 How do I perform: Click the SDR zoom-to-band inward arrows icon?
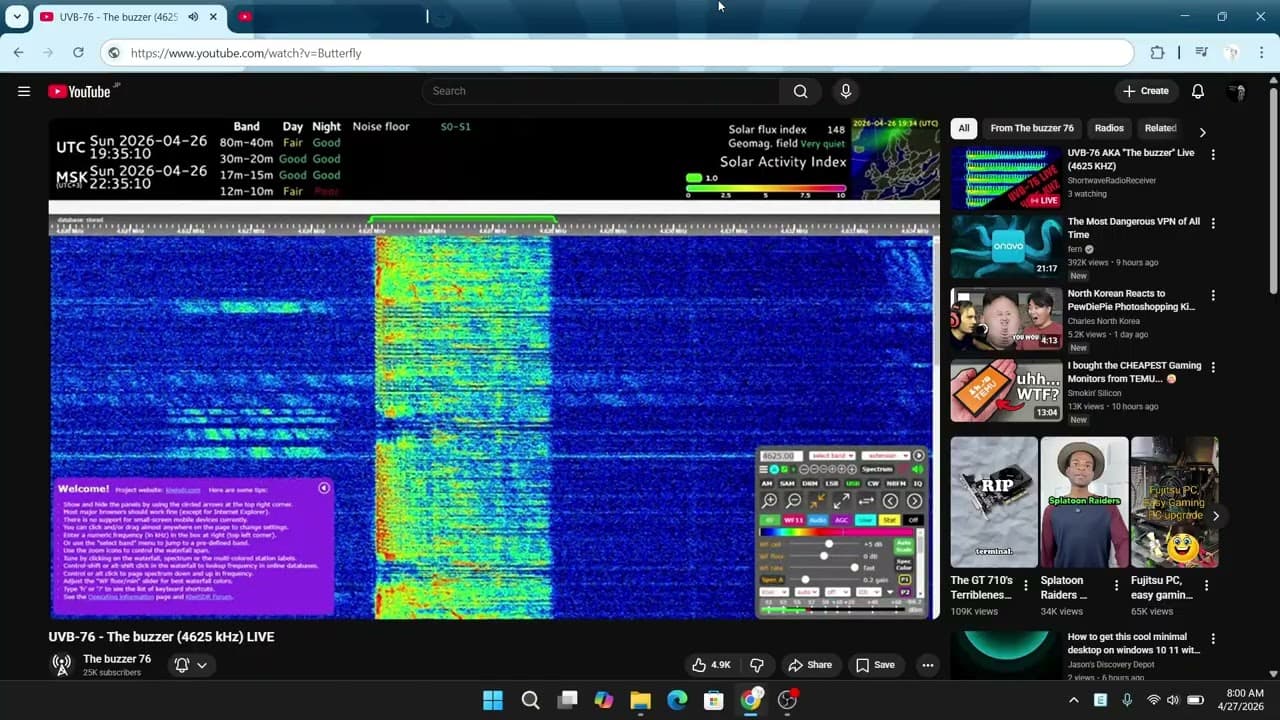pyautogui.click(x=818, y=501)
